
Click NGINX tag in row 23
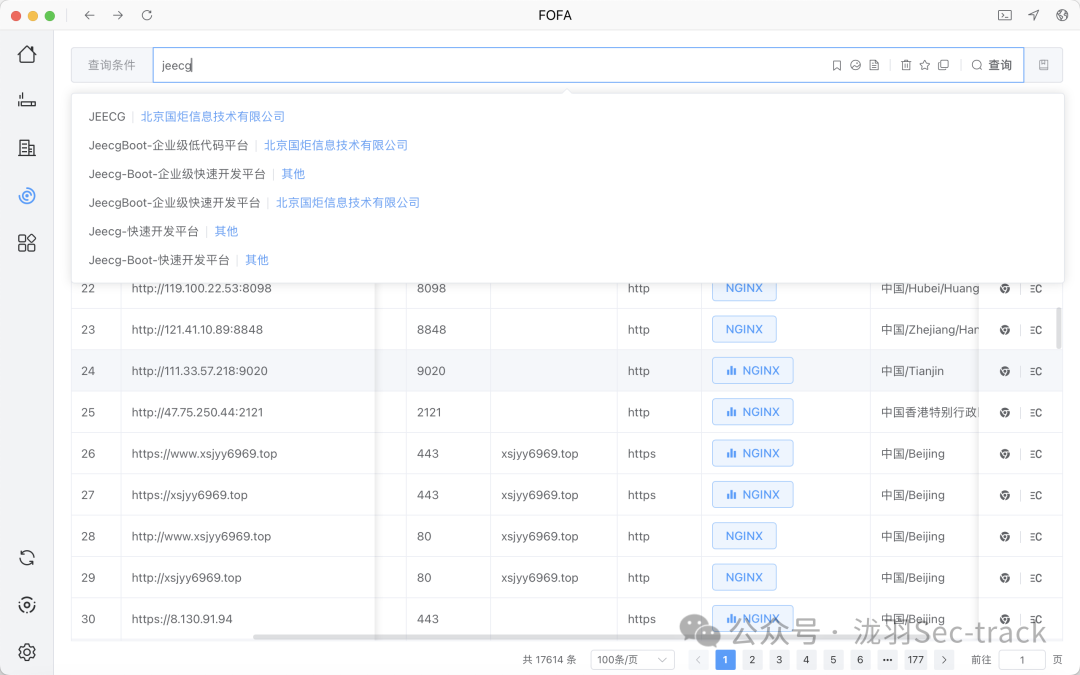[744, 329]
